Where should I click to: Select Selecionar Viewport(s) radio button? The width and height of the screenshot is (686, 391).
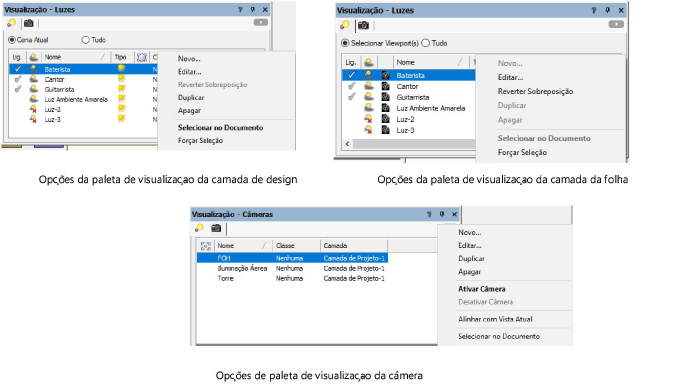pos(345,43)
